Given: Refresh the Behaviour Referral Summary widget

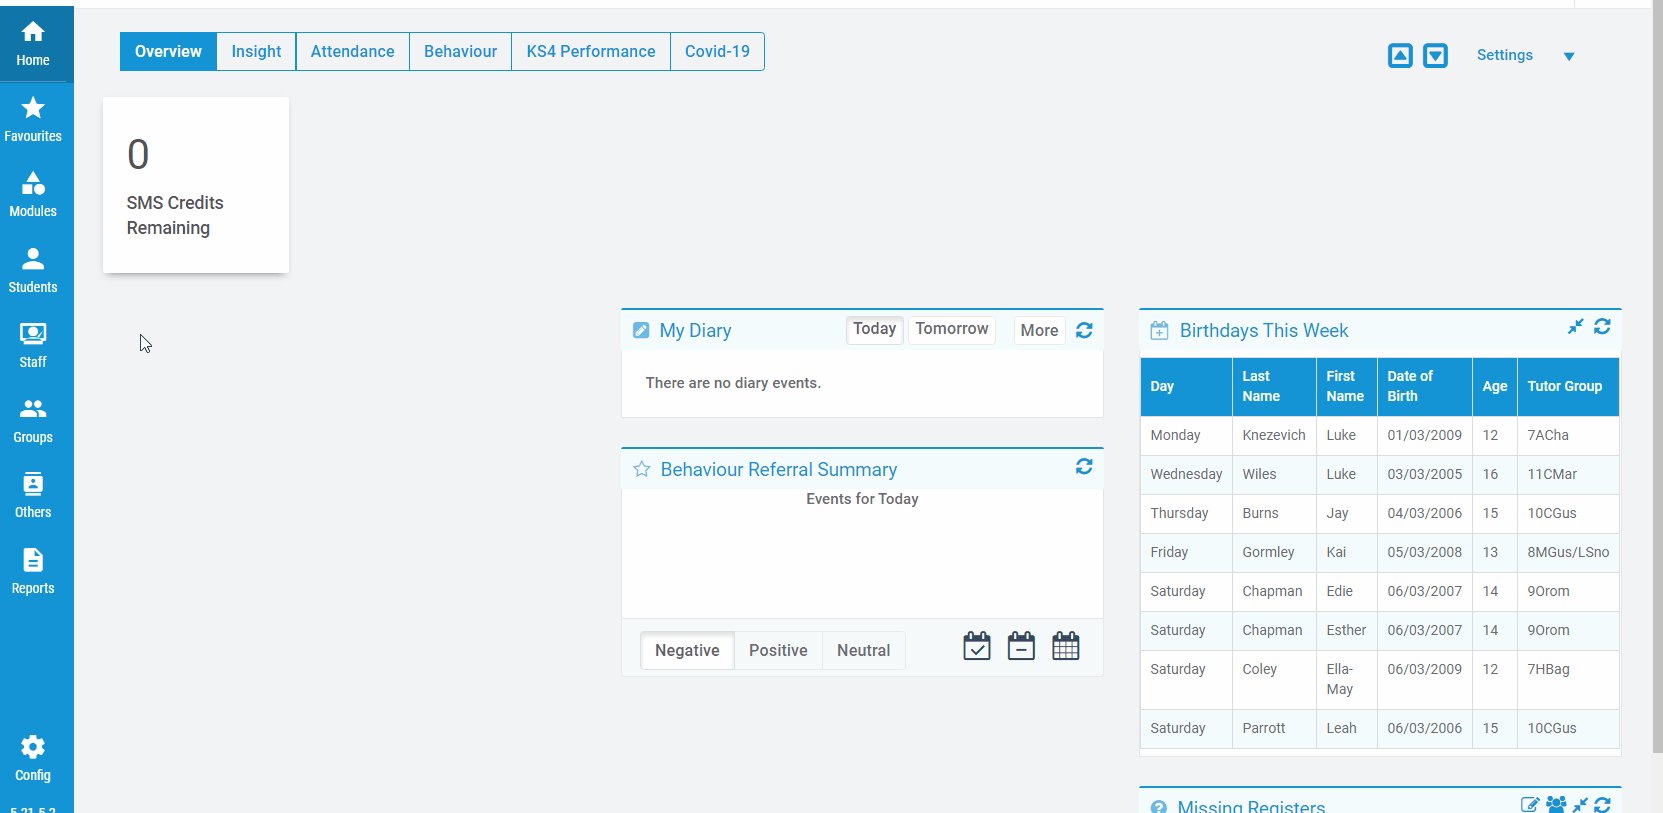Looking at the screenshot, I should [1084, 467].
